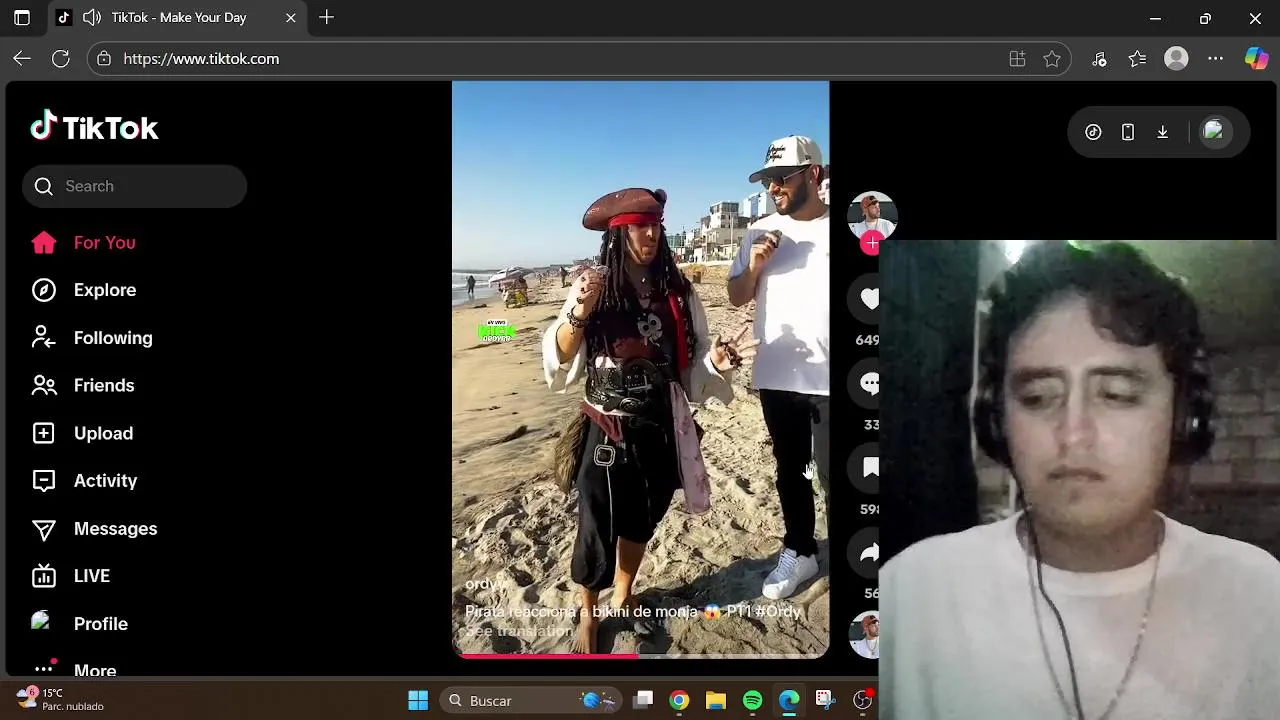Open Edge settings and more menu
This screenshot has width=1280, height=720.
click(1215, 59)
